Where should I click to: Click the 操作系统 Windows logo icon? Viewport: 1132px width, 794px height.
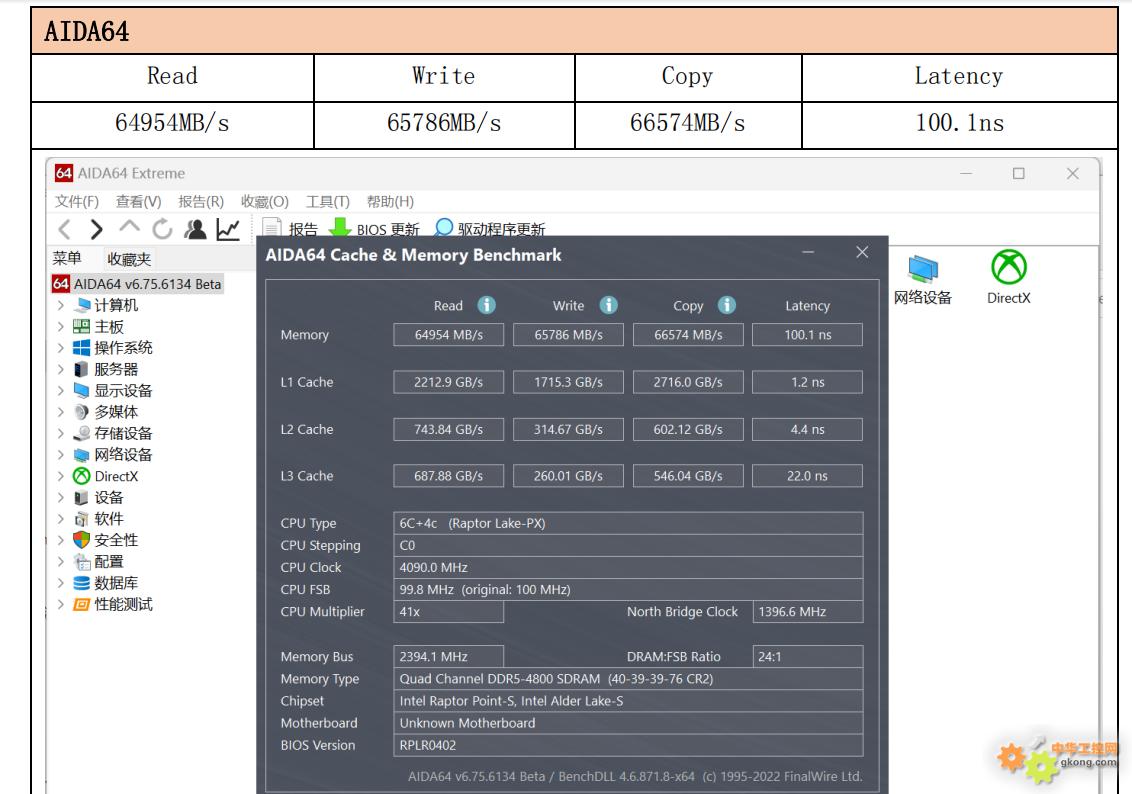pos(82,348)
